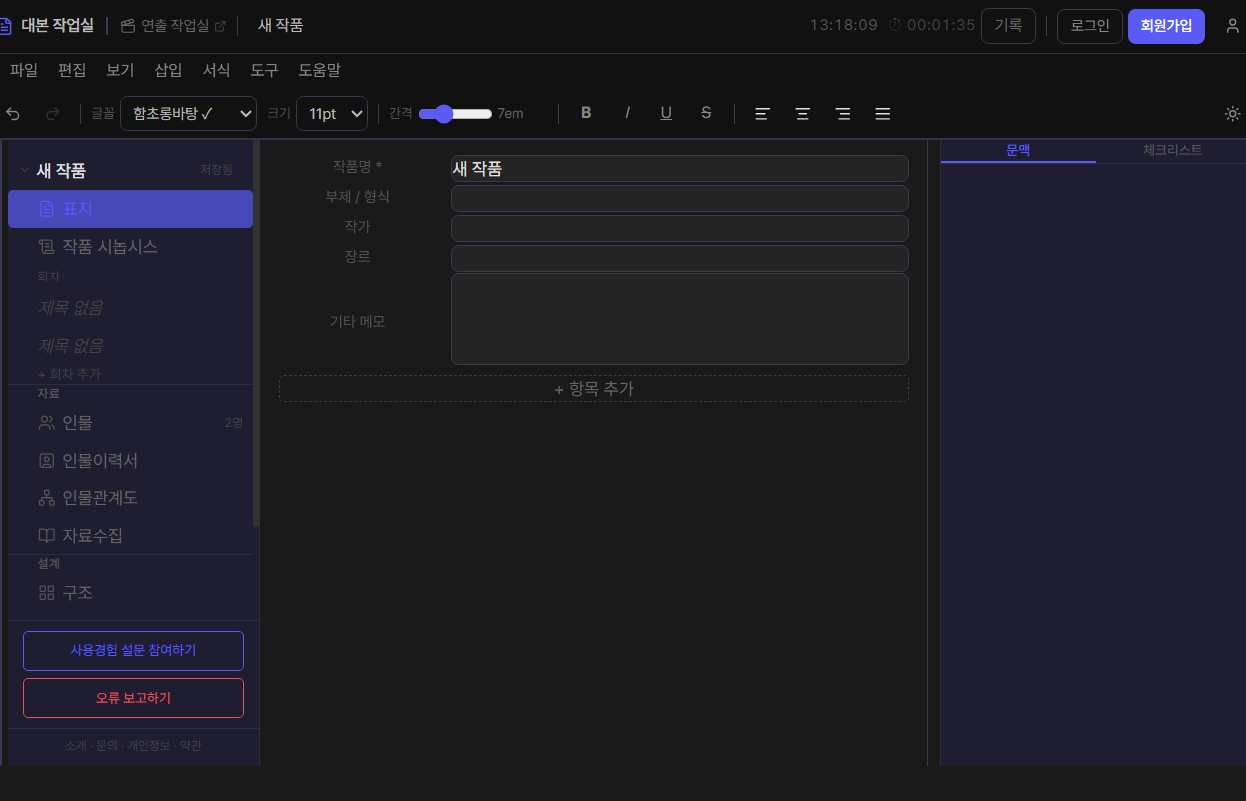This screenshot has width=1246, height=801.
Task: Click 오류 보고하기 button
Action: 133,698
